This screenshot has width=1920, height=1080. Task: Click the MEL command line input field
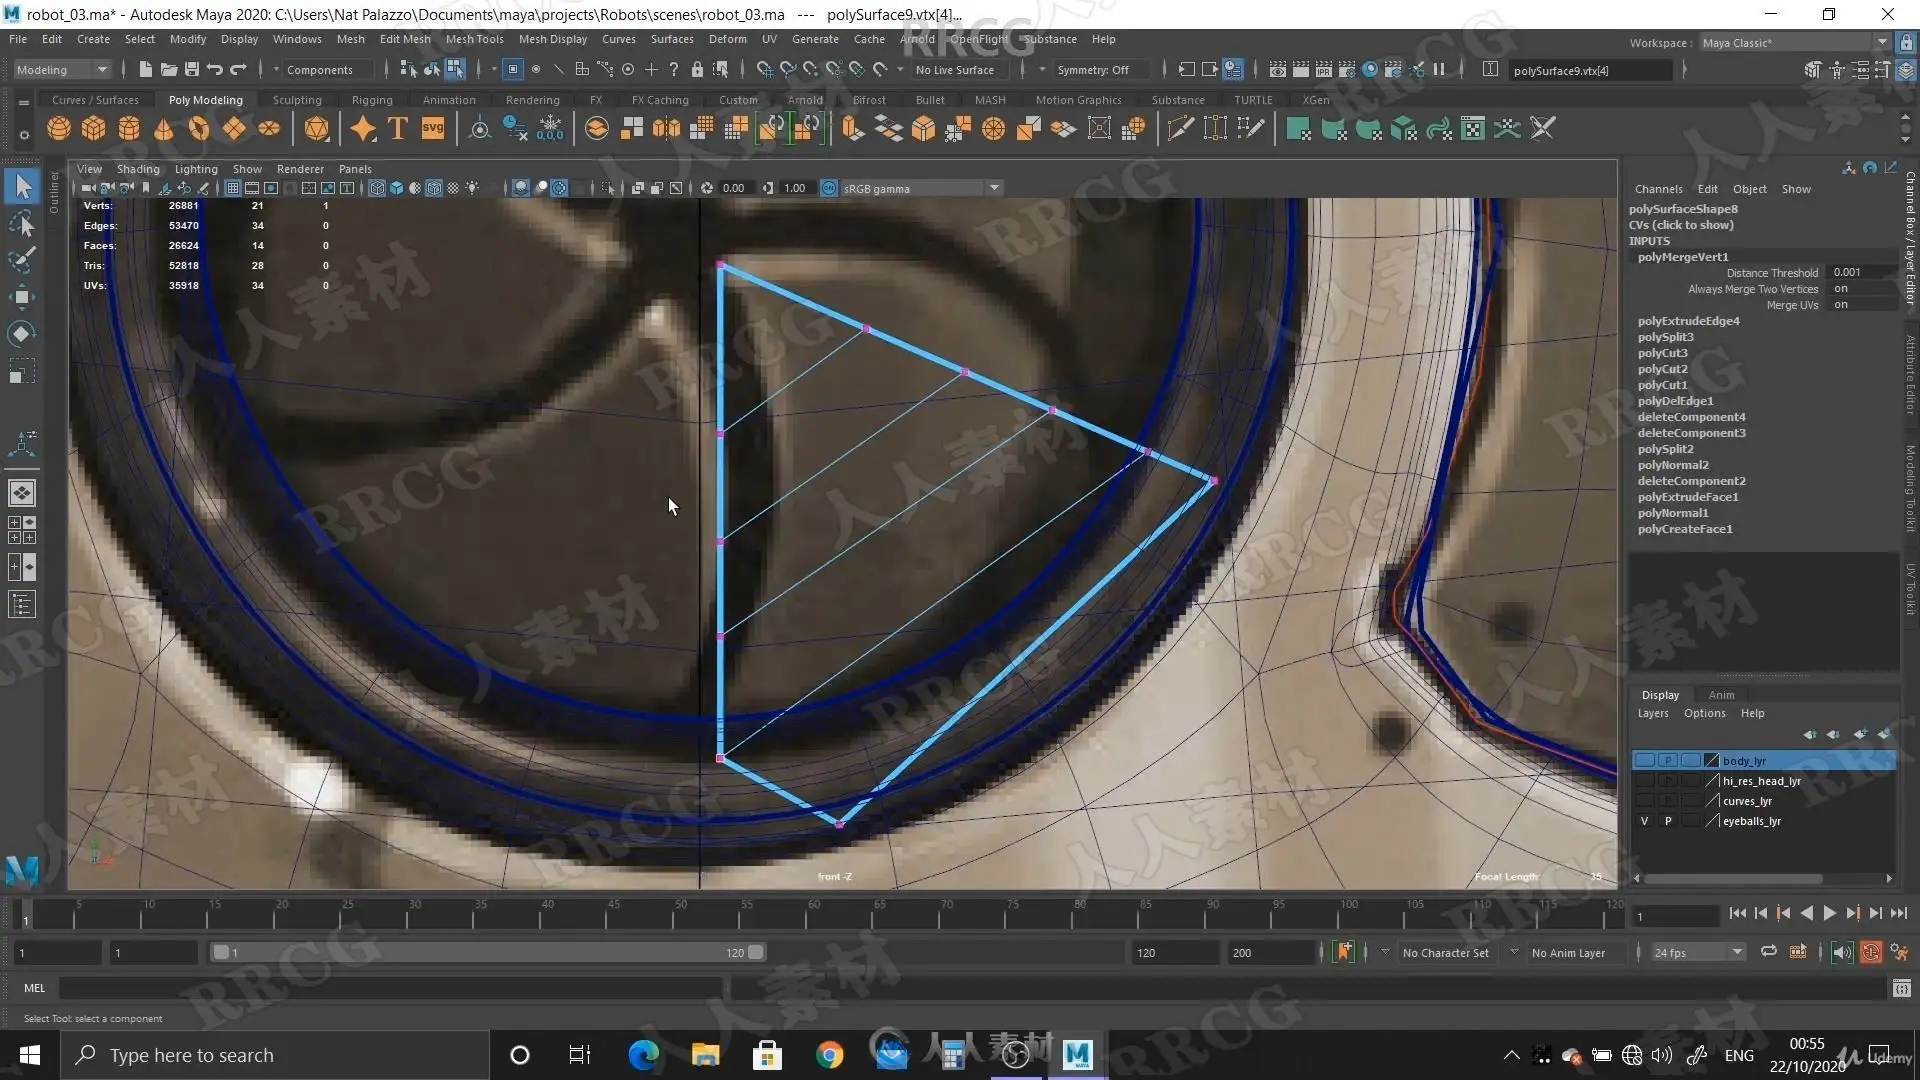click(390, 988)
